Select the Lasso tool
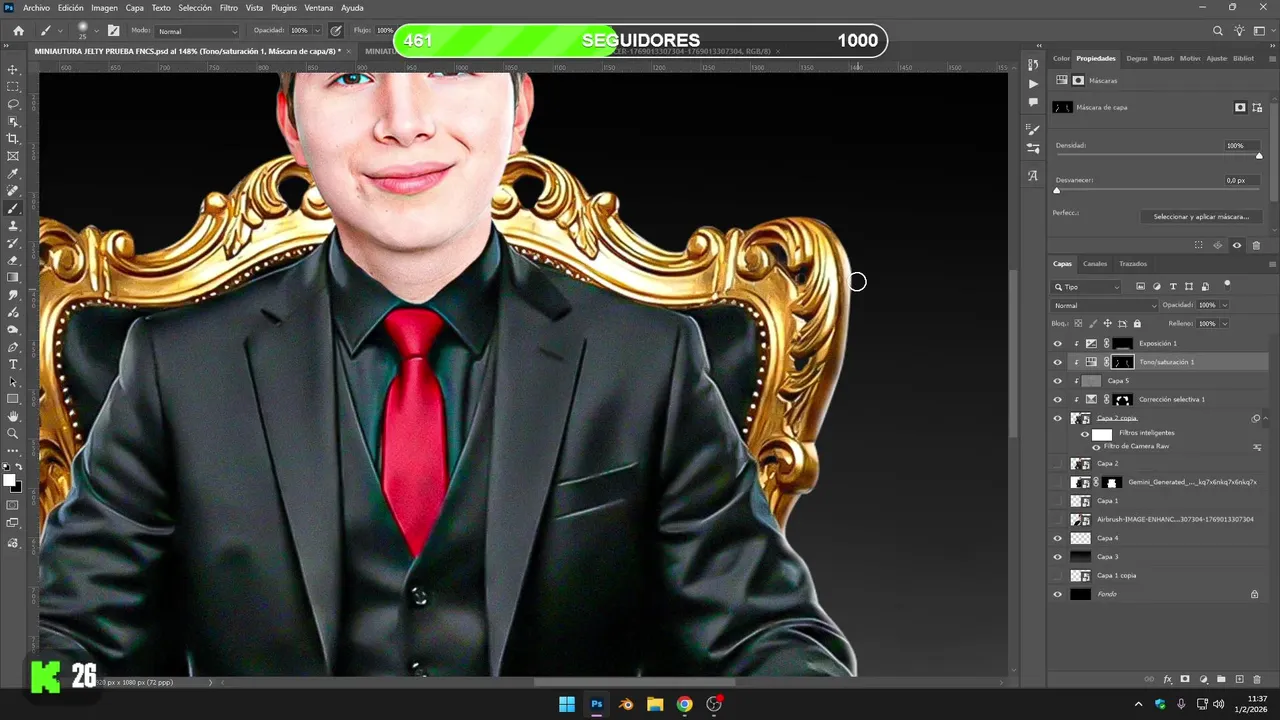Image resolution: width=1280 pixels, height=720 pixels. 13,104
